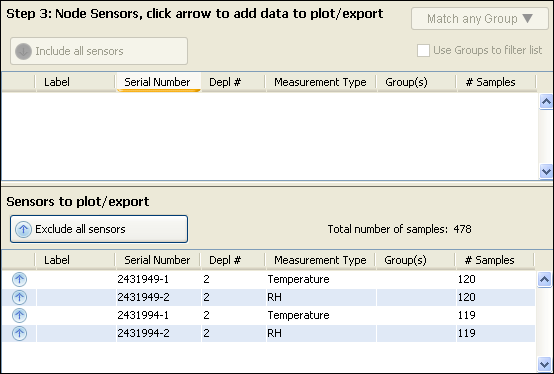Click up arrow of lower table scrollbar
Screen dimensions: 554x374
click(544, 280)
